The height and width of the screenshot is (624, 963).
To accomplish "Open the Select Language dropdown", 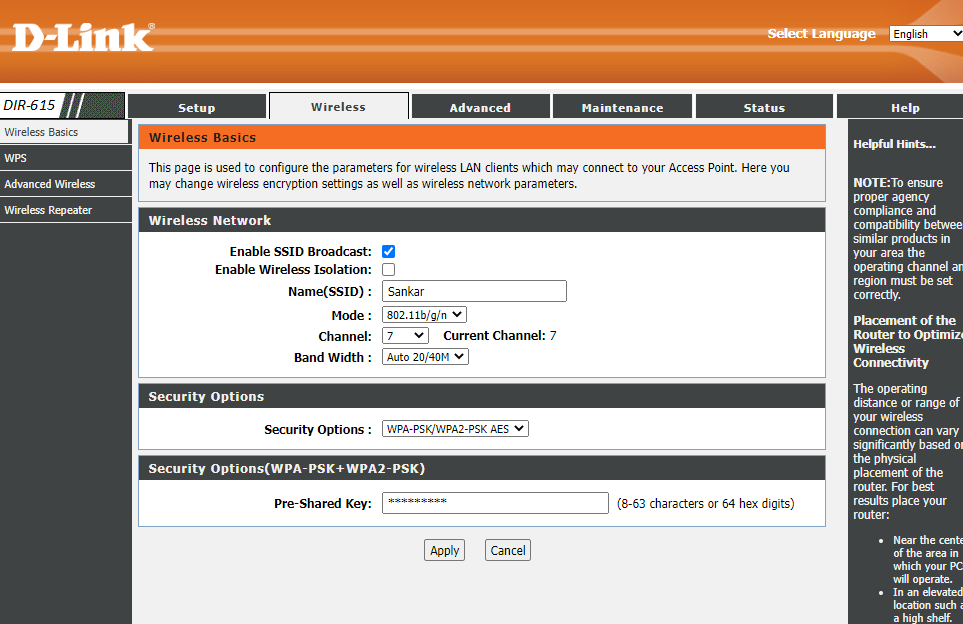I will (x=925, y=34).
